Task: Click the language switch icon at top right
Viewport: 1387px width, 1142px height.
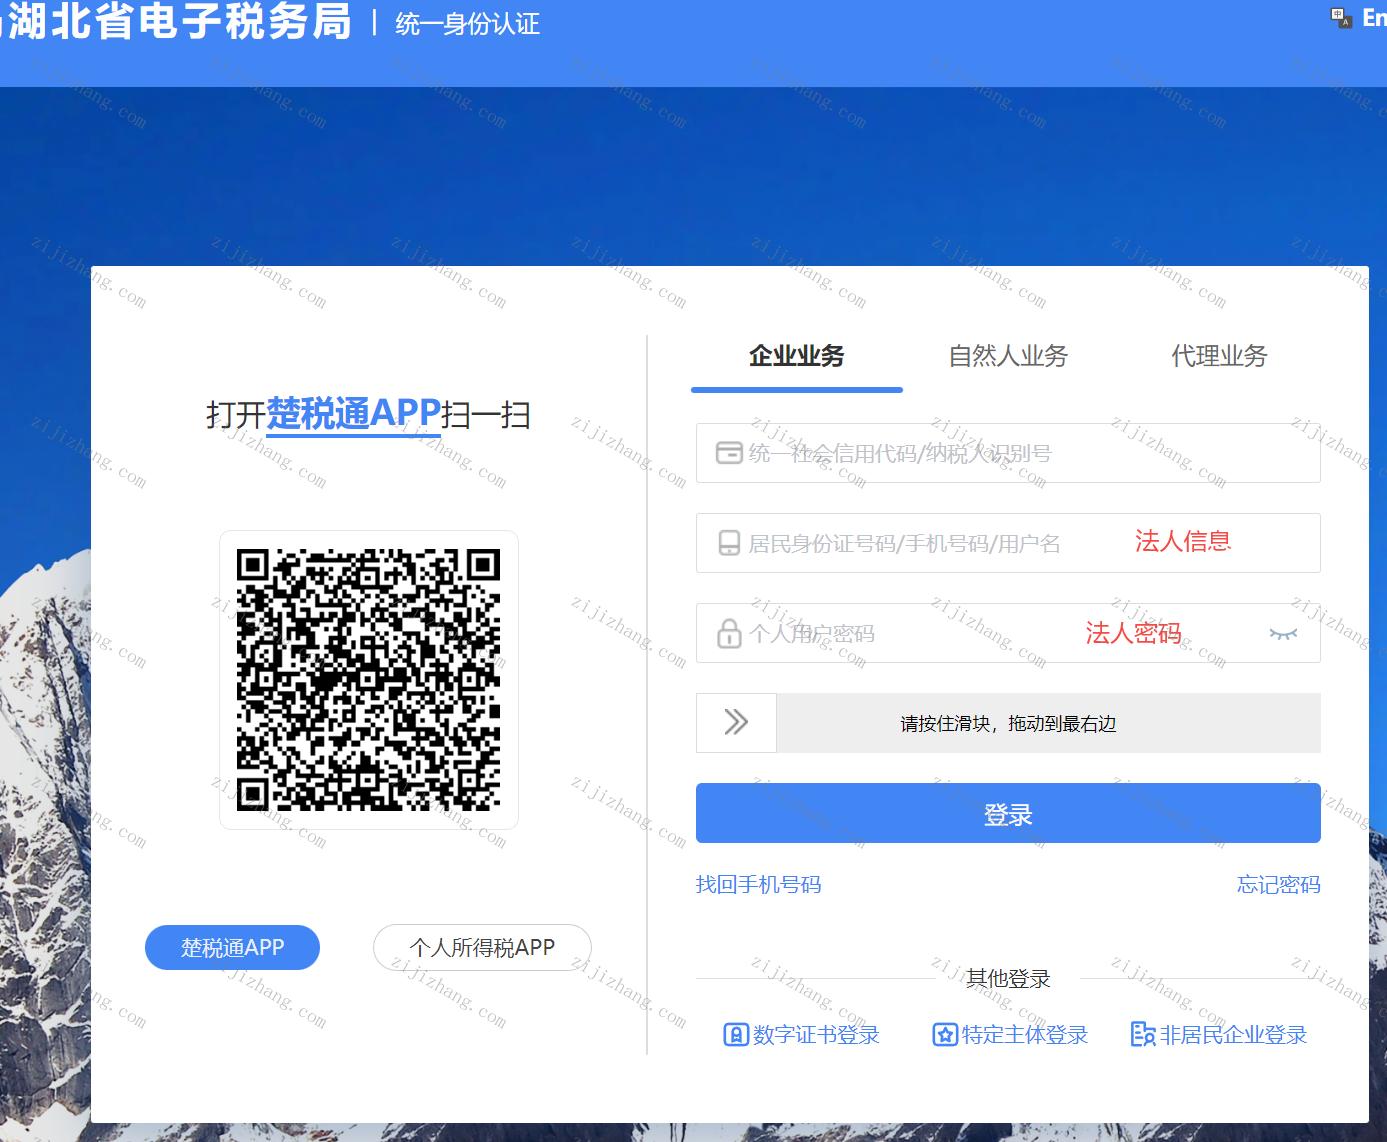Action: coord(1341,17)
